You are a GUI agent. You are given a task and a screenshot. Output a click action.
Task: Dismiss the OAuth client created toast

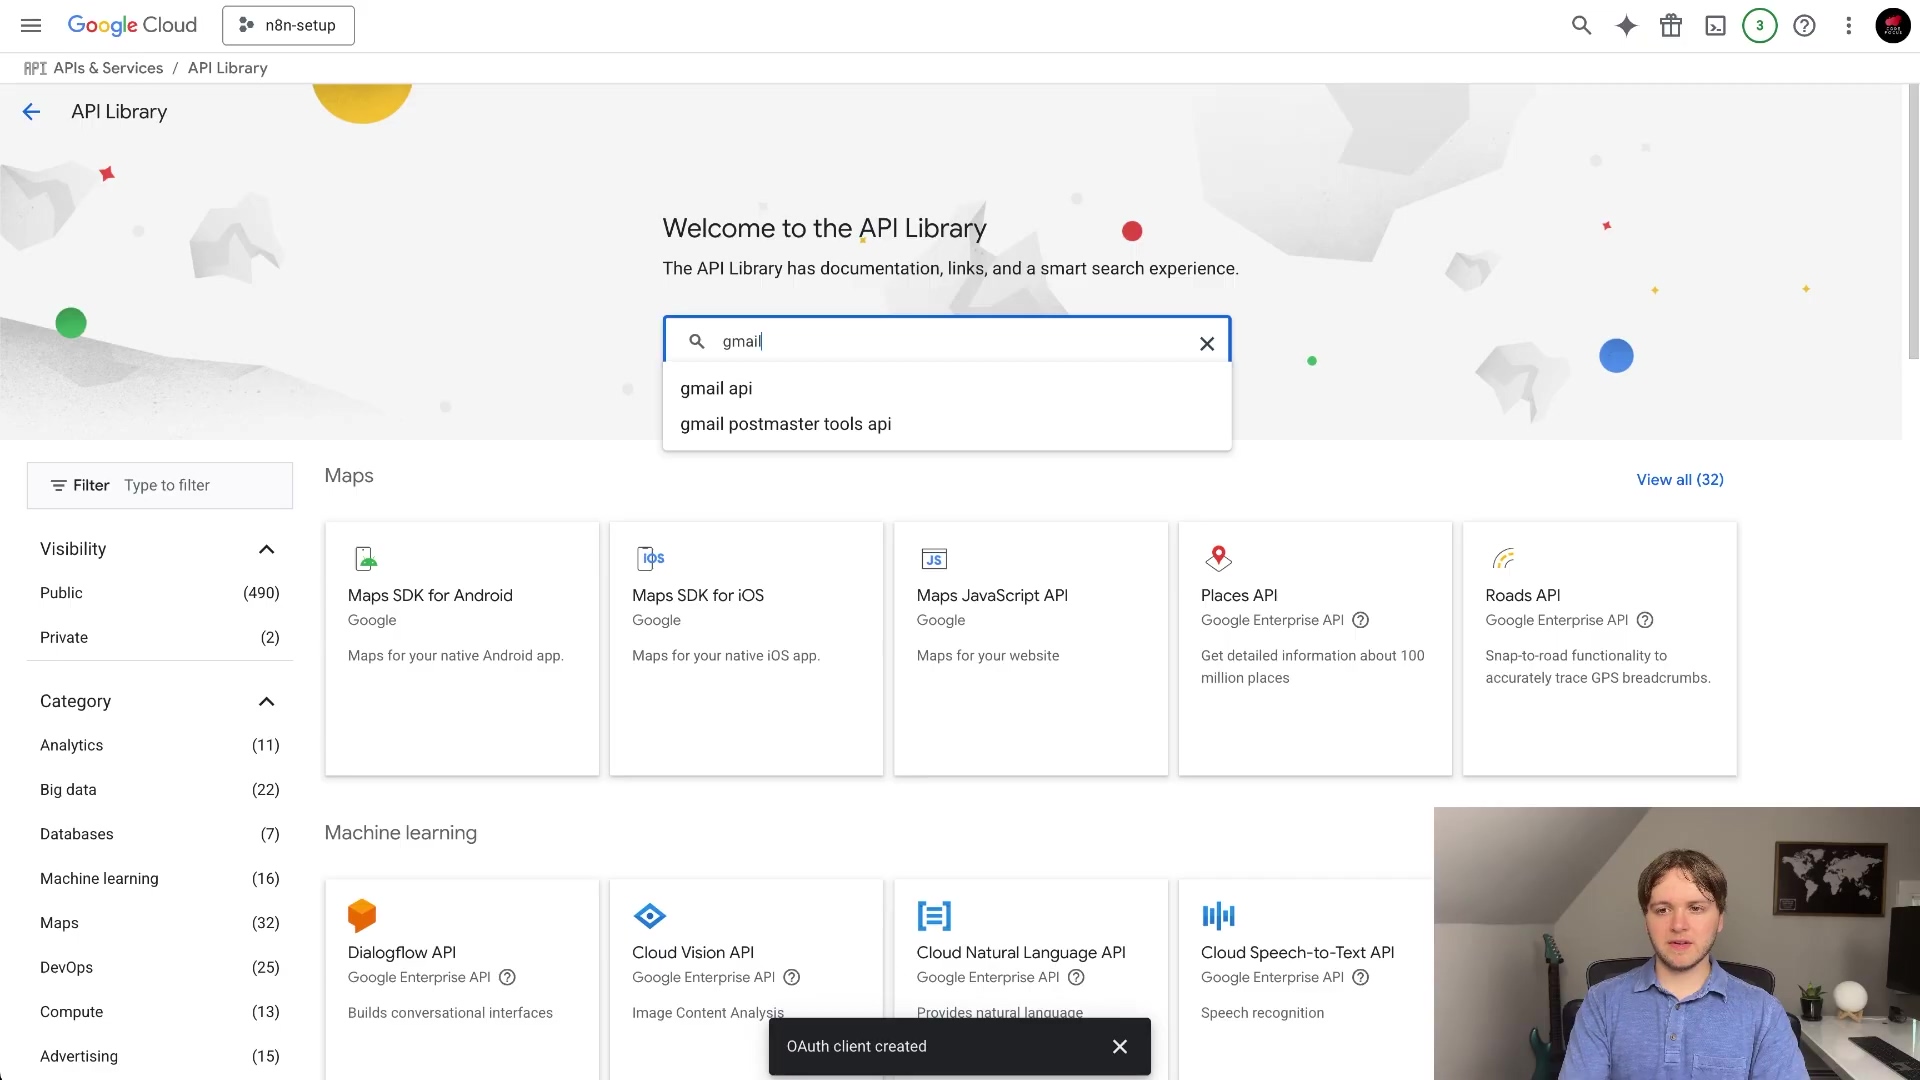(1119, 1046)
